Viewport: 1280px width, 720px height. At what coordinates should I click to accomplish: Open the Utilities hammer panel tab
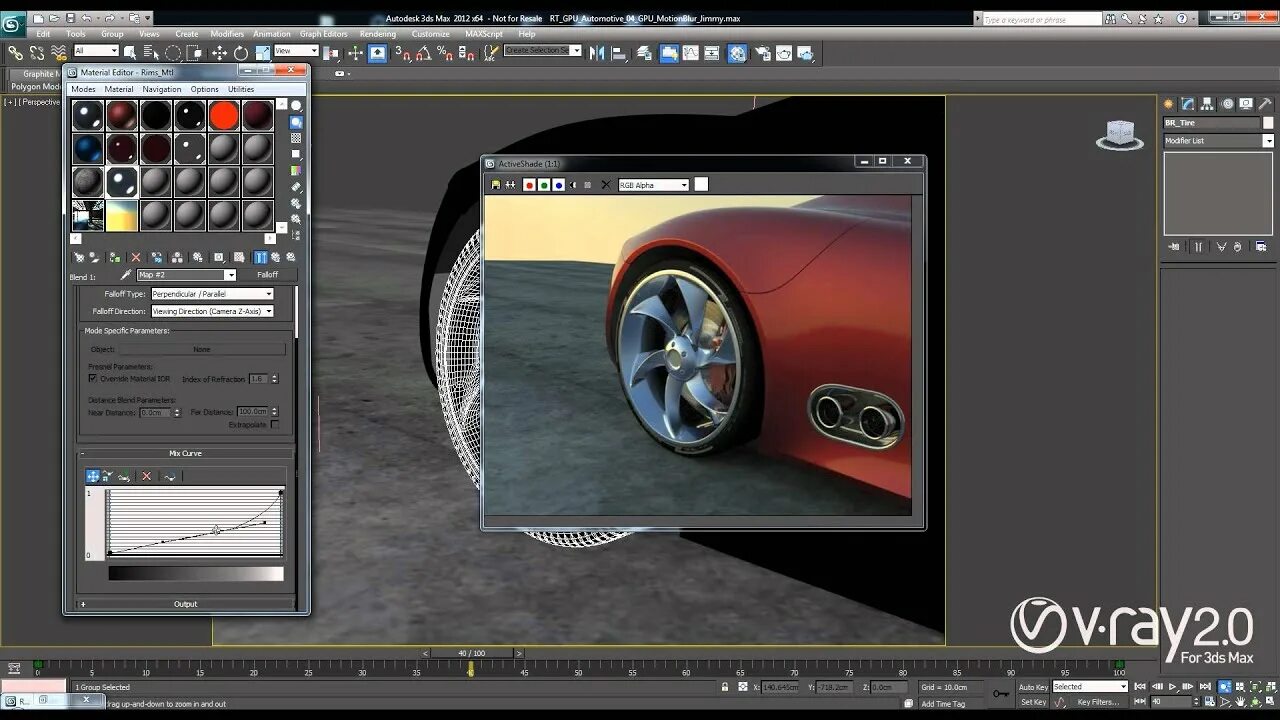(x=1265, y=104)
